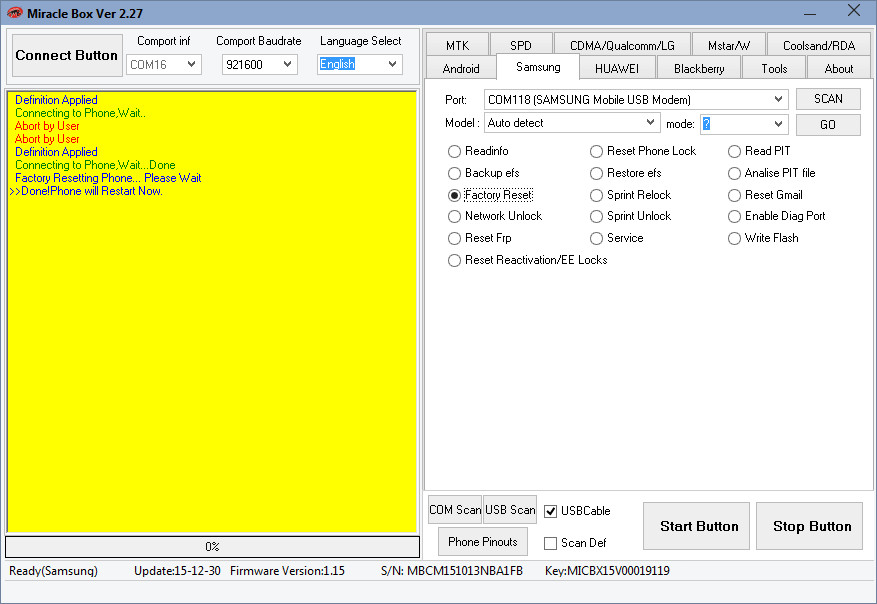The width and height of the screenshot is (877, 604).
Task: Pick the Reset Reactivation/EE Locks option
Action: pyautogui.click(x=456, y=260)
